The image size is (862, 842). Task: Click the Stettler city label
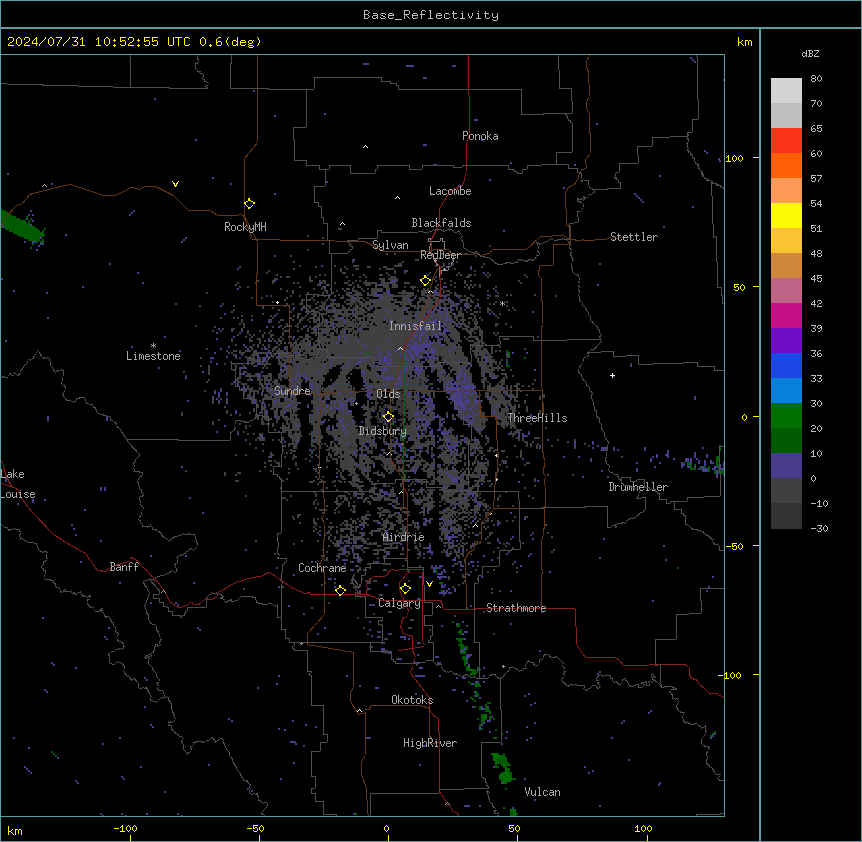[634, 237]
